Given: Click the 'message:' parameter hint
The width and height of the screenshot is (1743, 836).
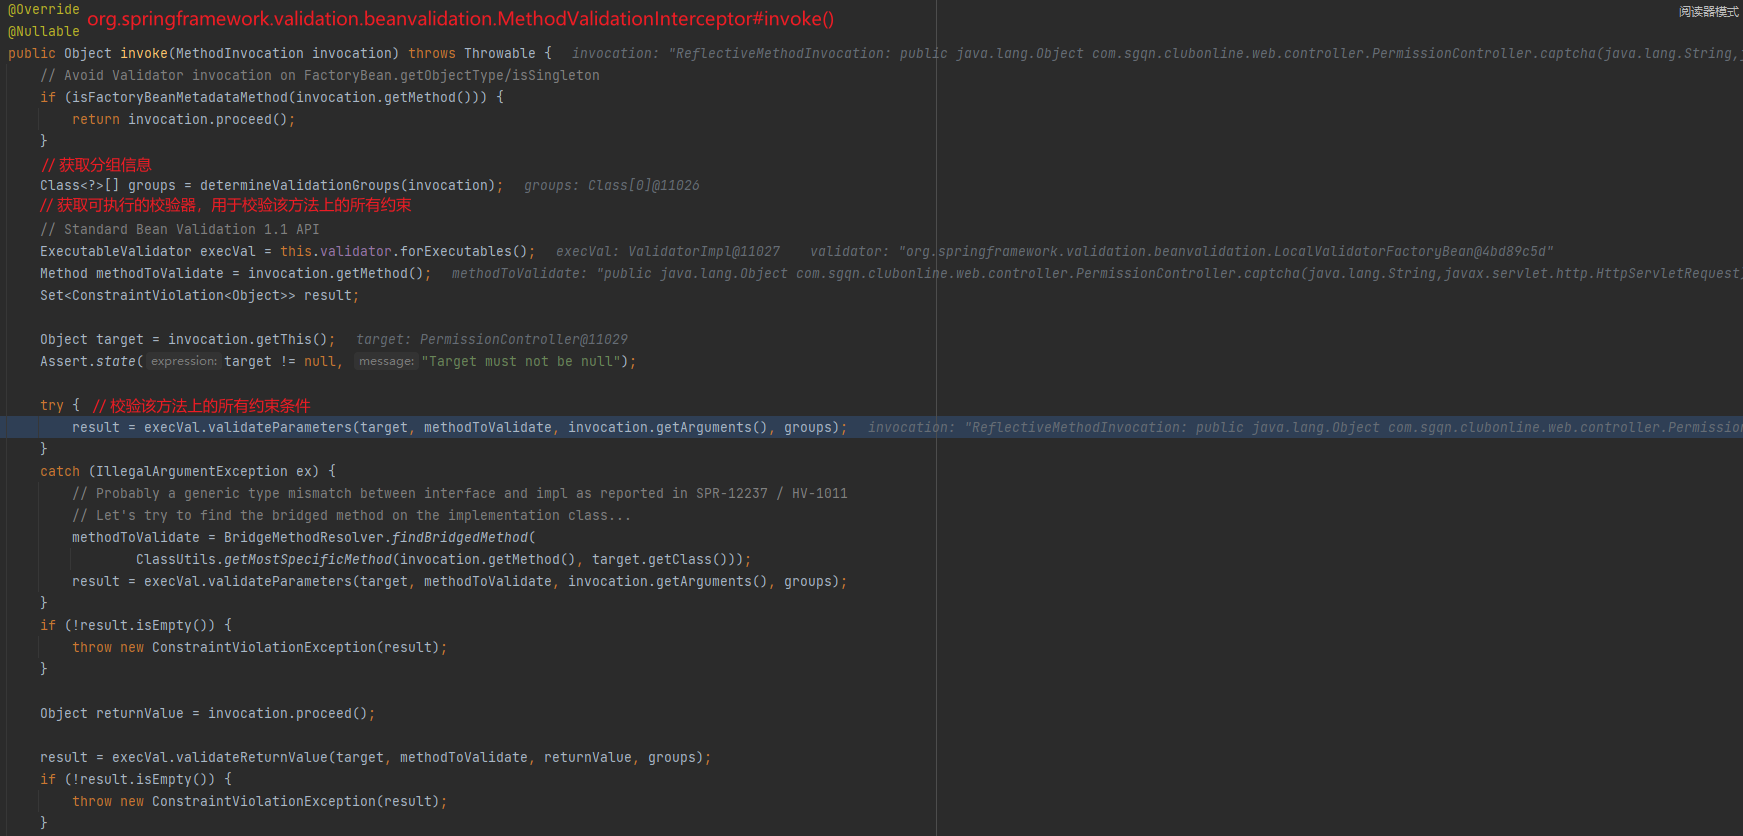Looking at the screenshot, I should pos(386,361).
